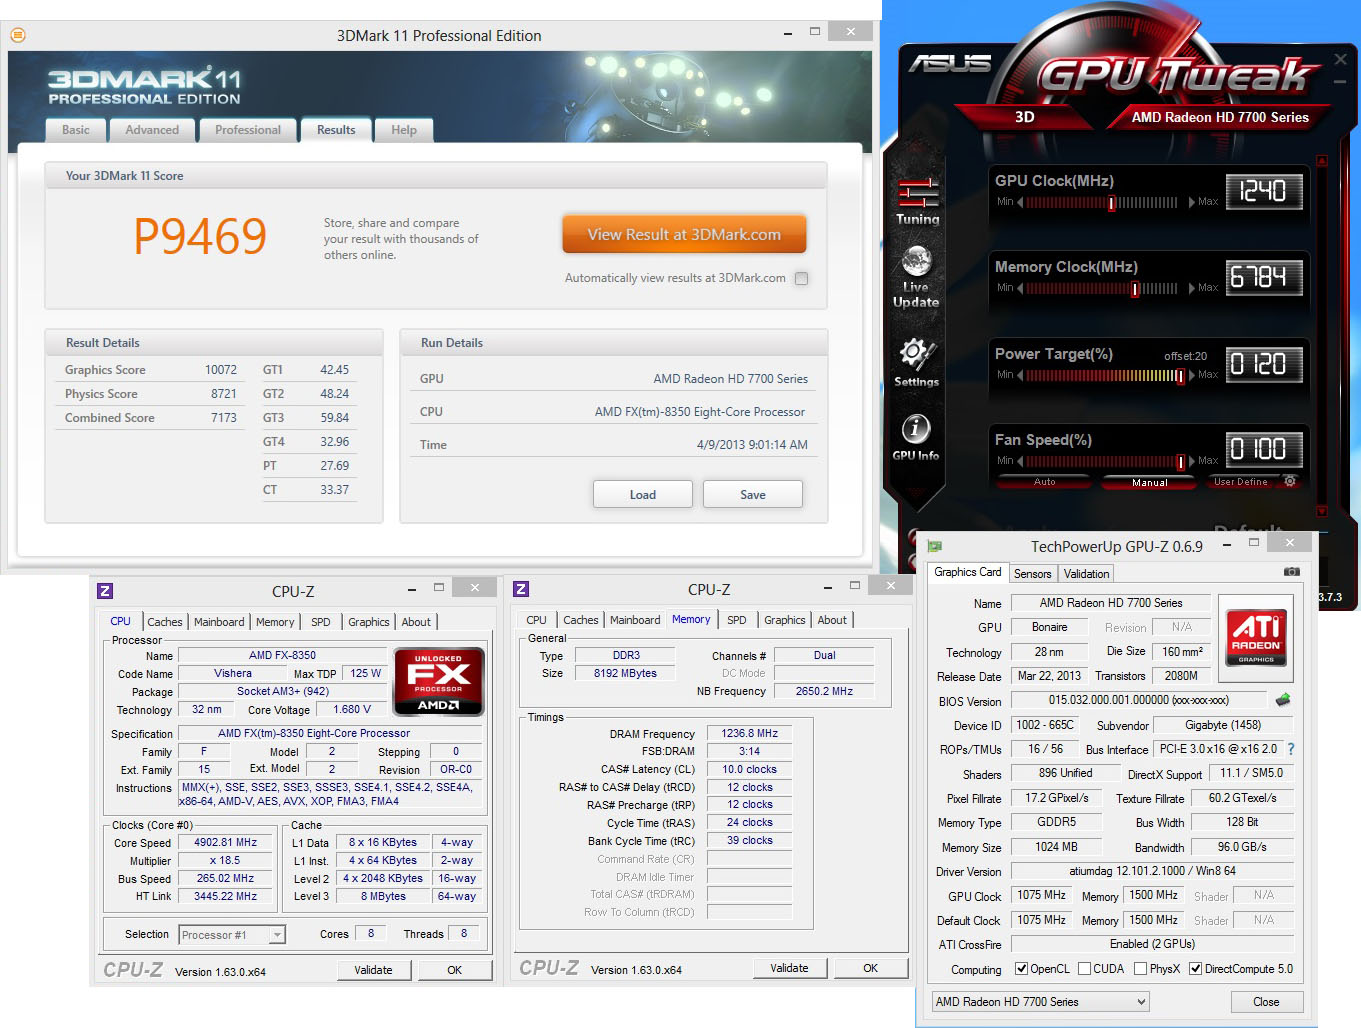Toggle the CUDA checkbox in GPU-Z

coord(1084,969)
